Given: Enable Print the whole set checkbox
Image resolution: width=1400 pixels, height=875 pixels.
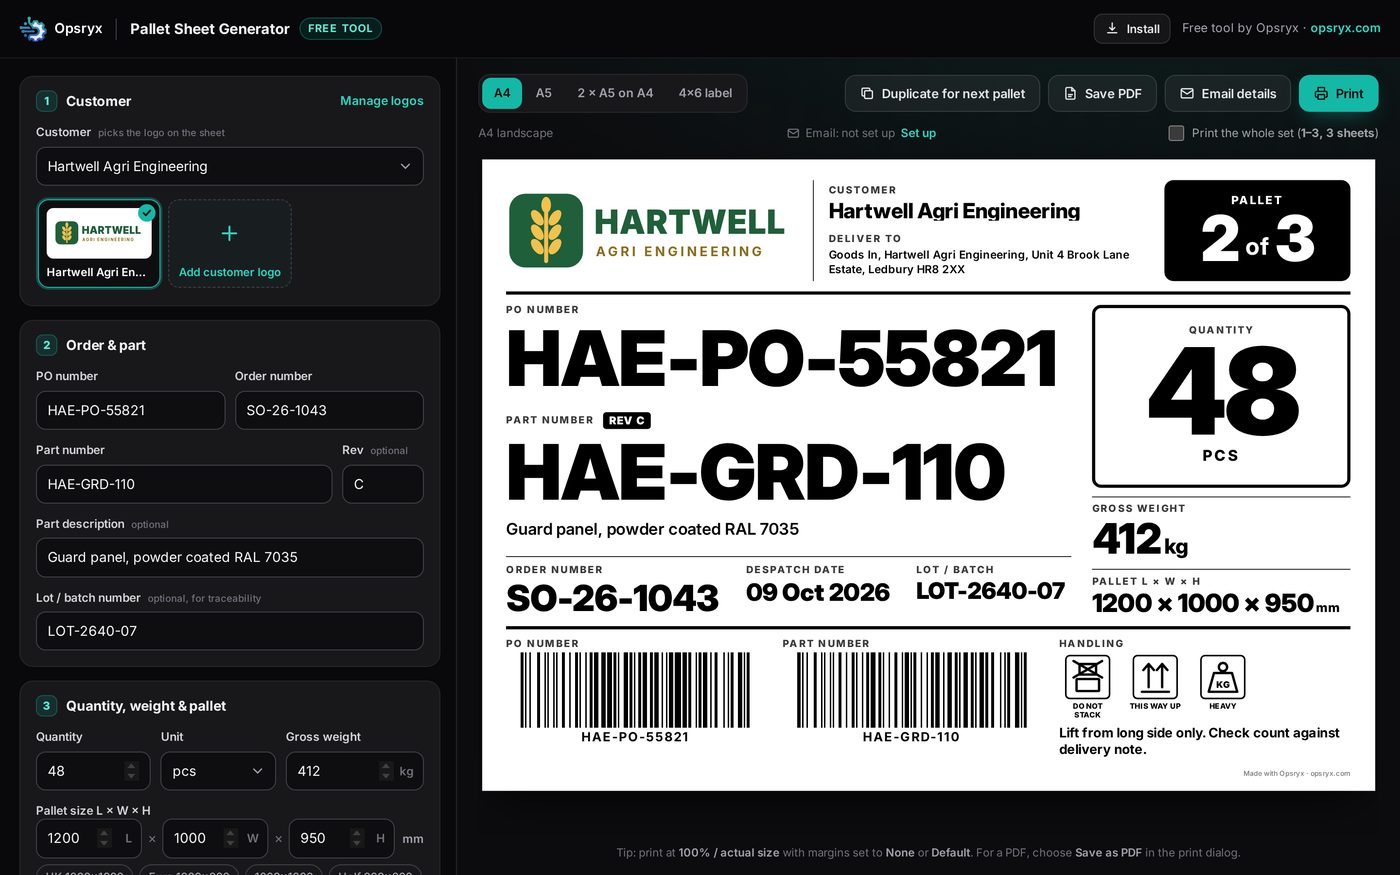Looking at the screenshot, I should pos(1176,133).
